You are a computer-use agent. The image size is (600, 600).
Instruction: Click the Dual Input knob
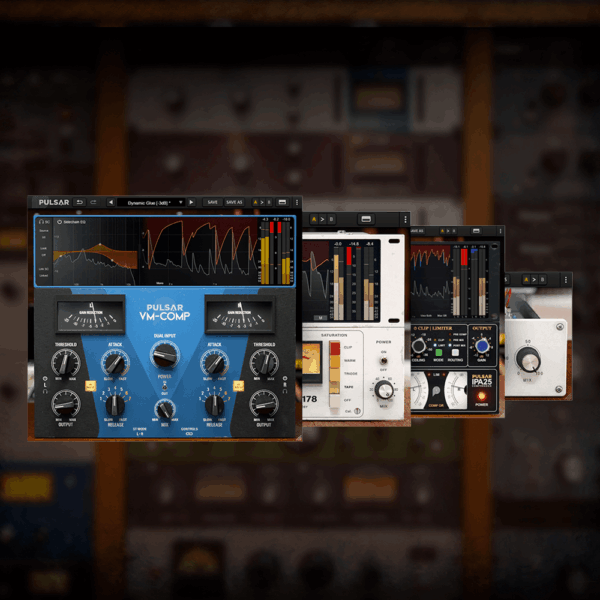[165, 354]
